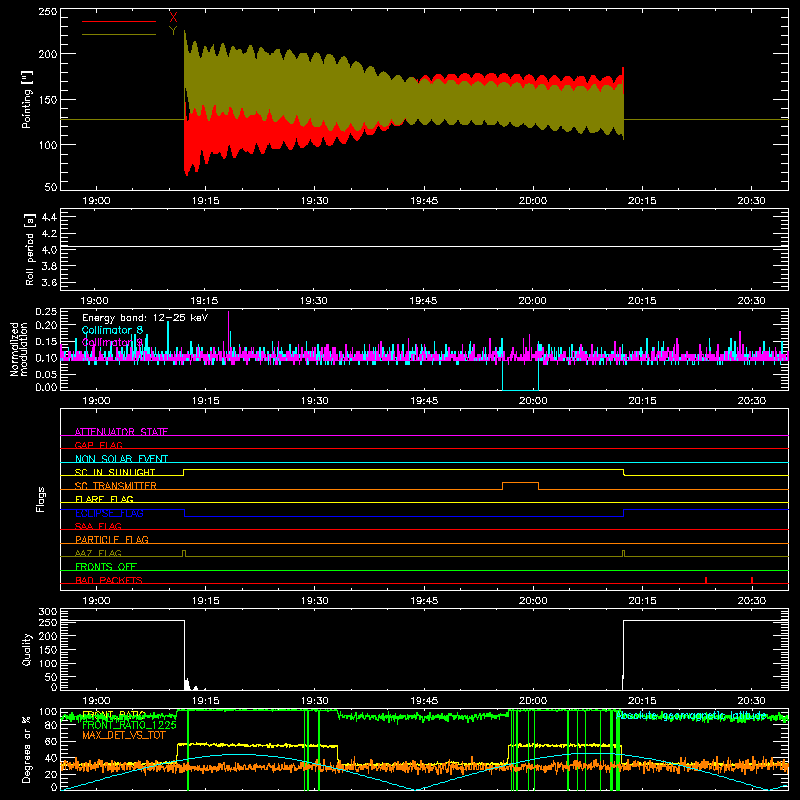
Task: Click the Collimator 9 legend entry
Action: click(112, 342)
